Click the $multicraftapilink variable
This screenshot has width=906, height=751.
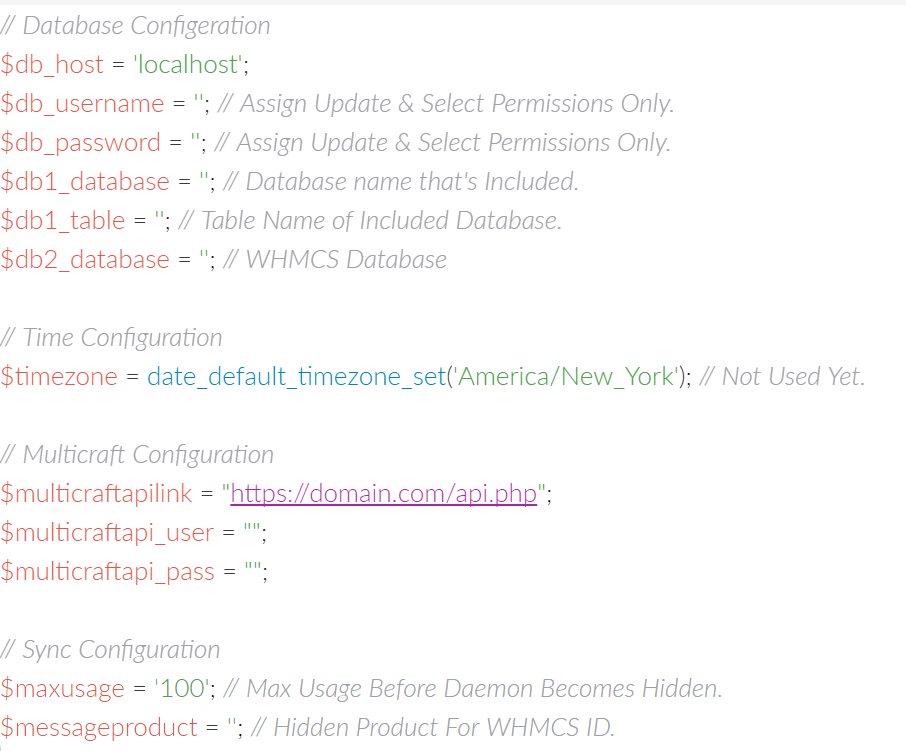tap(96, 494)
